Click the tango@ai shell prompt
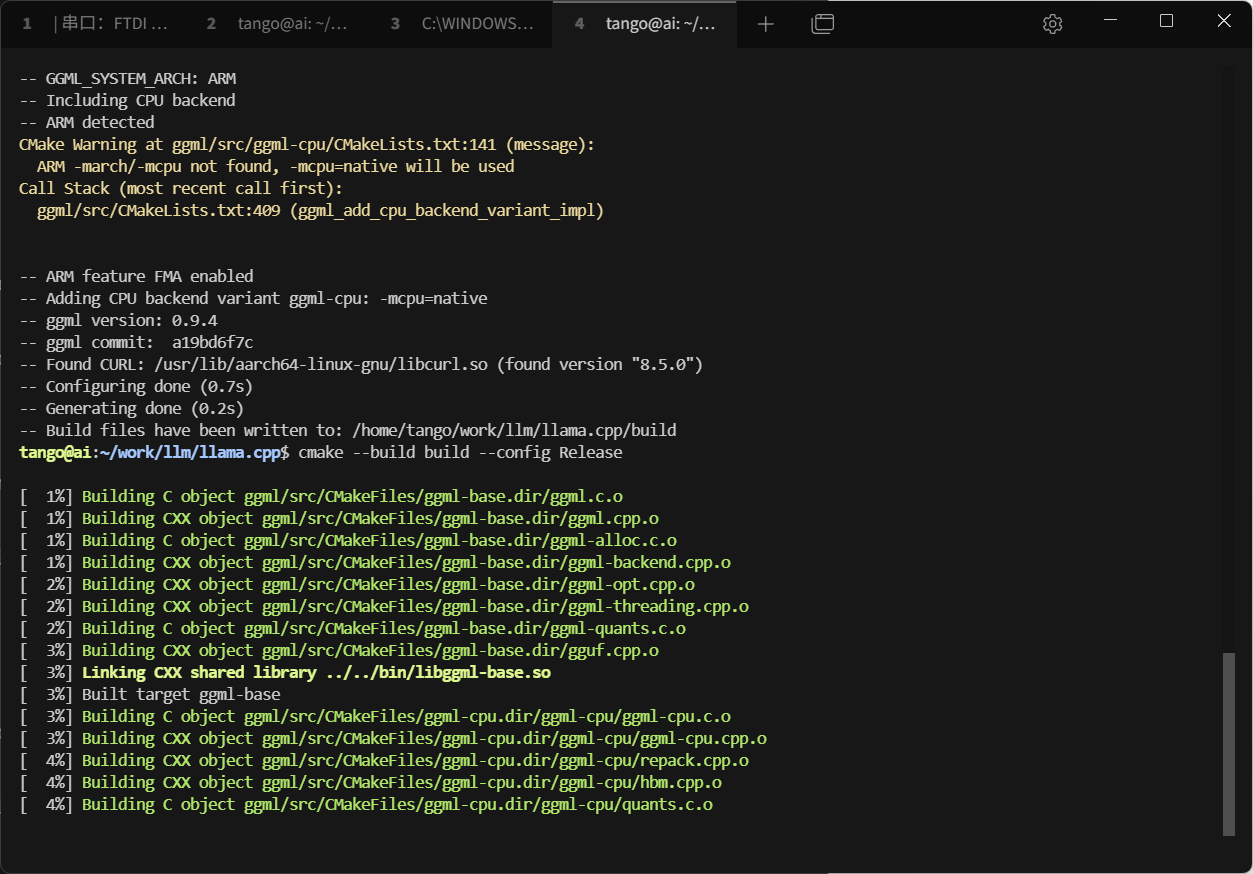 click(153, 453)
